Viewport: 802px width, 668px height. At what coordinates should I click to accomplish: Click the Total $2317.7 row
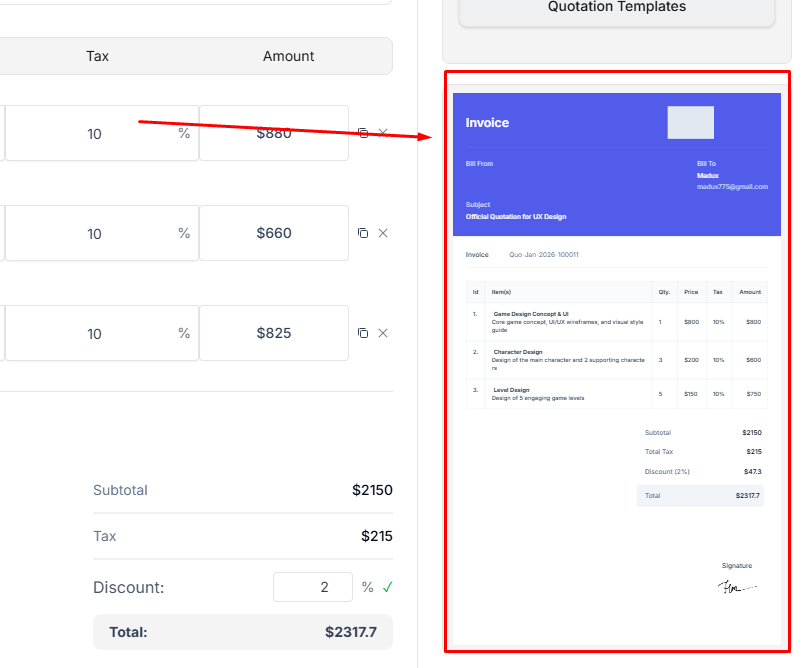pos(700,495)
